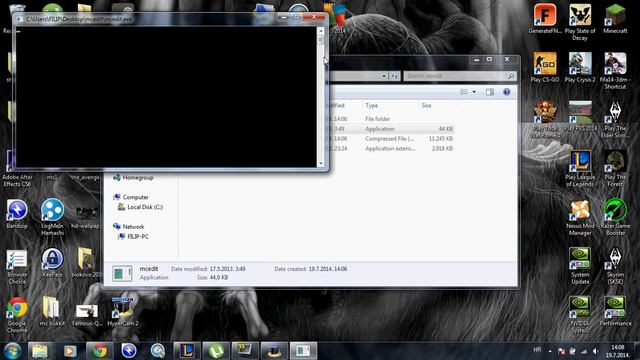Open fifa14-3dm Shortcut icon
The width and height of the screenshot is (640, 360).
coord(615,71)
